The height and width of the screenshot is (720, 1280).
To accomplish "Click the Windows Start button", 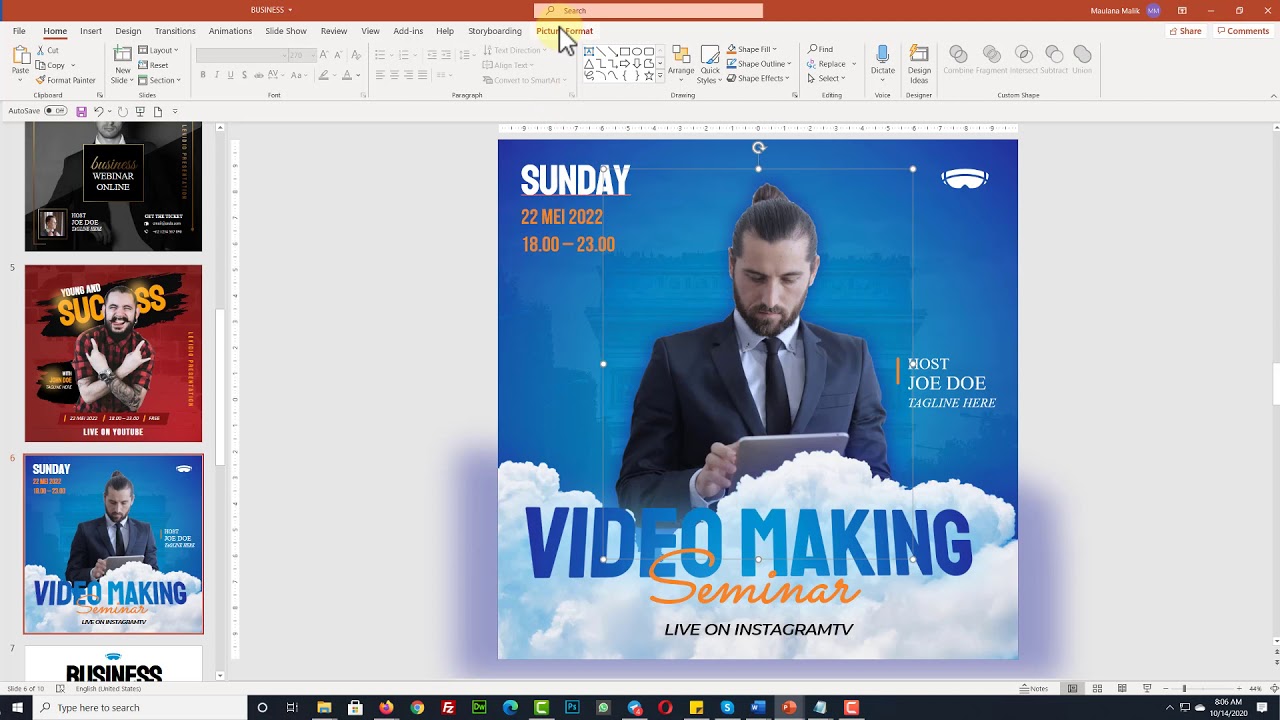I will pos(17,707).
